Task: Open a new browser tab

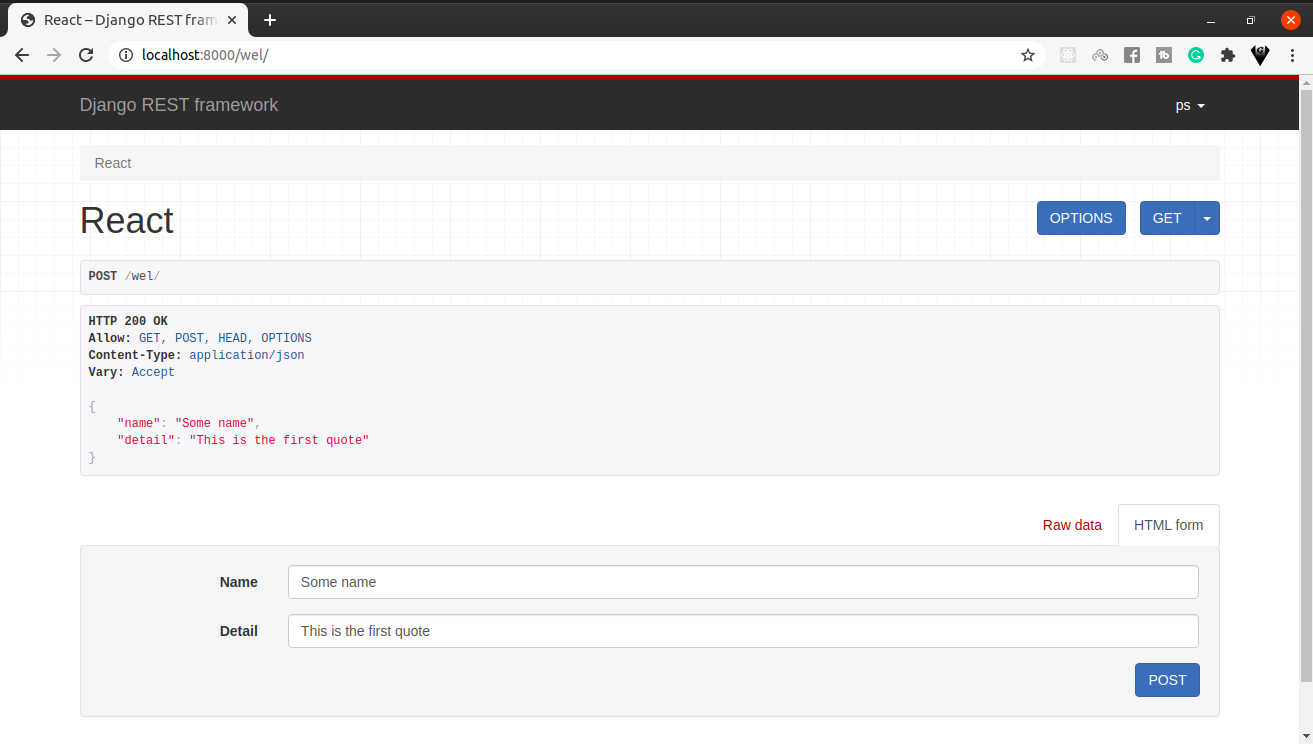Action: pyautogui.click(x=270, y=20)
